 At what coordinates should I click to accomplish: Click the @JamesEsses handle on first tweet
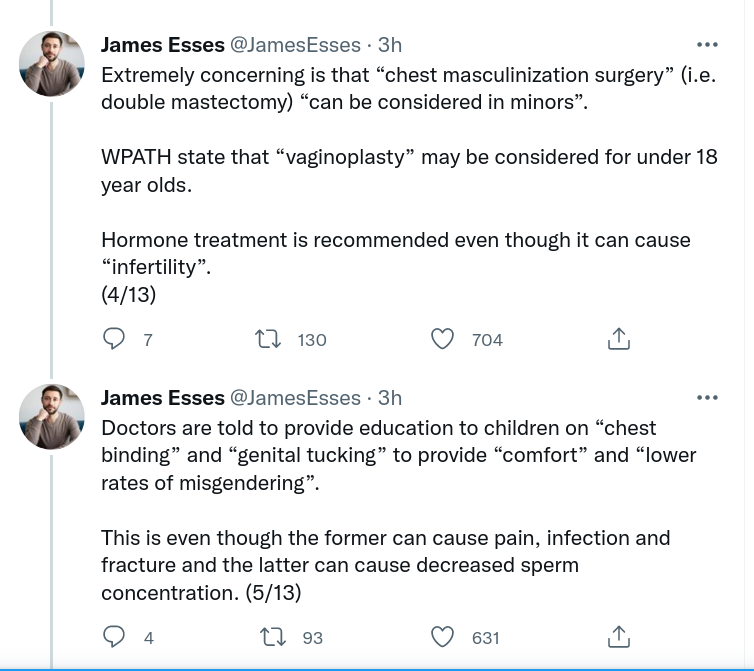coord(295,45)
